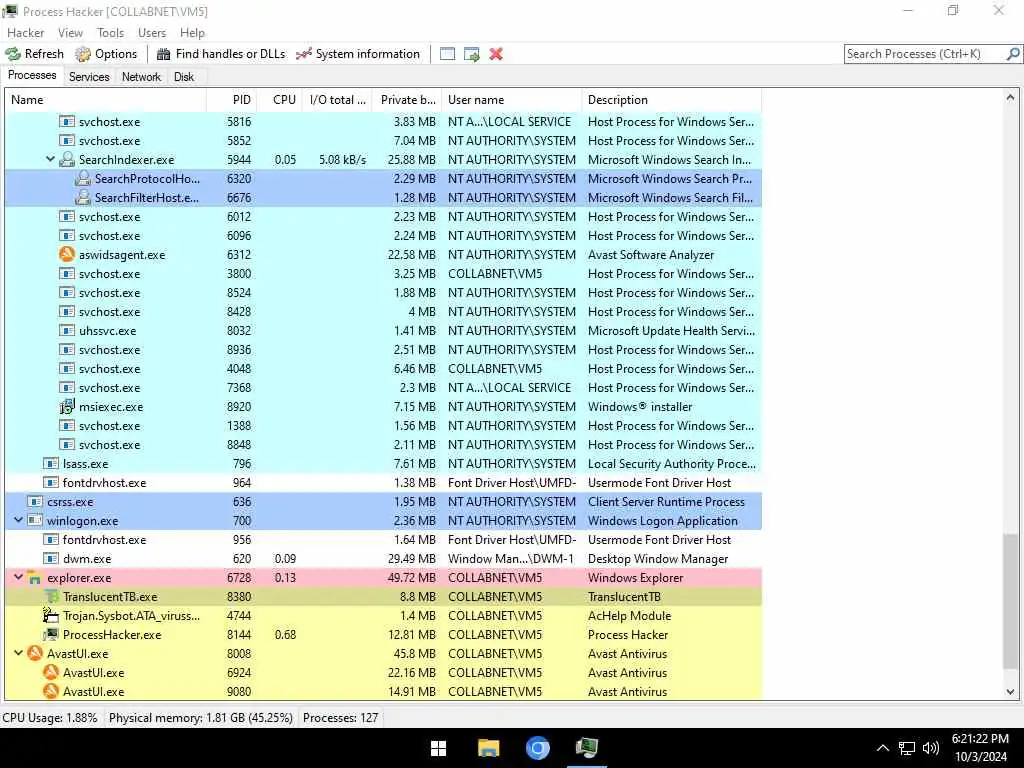Click 'AcHelp Module' description cell
The image size is (1024, 768).
(630, 615)
